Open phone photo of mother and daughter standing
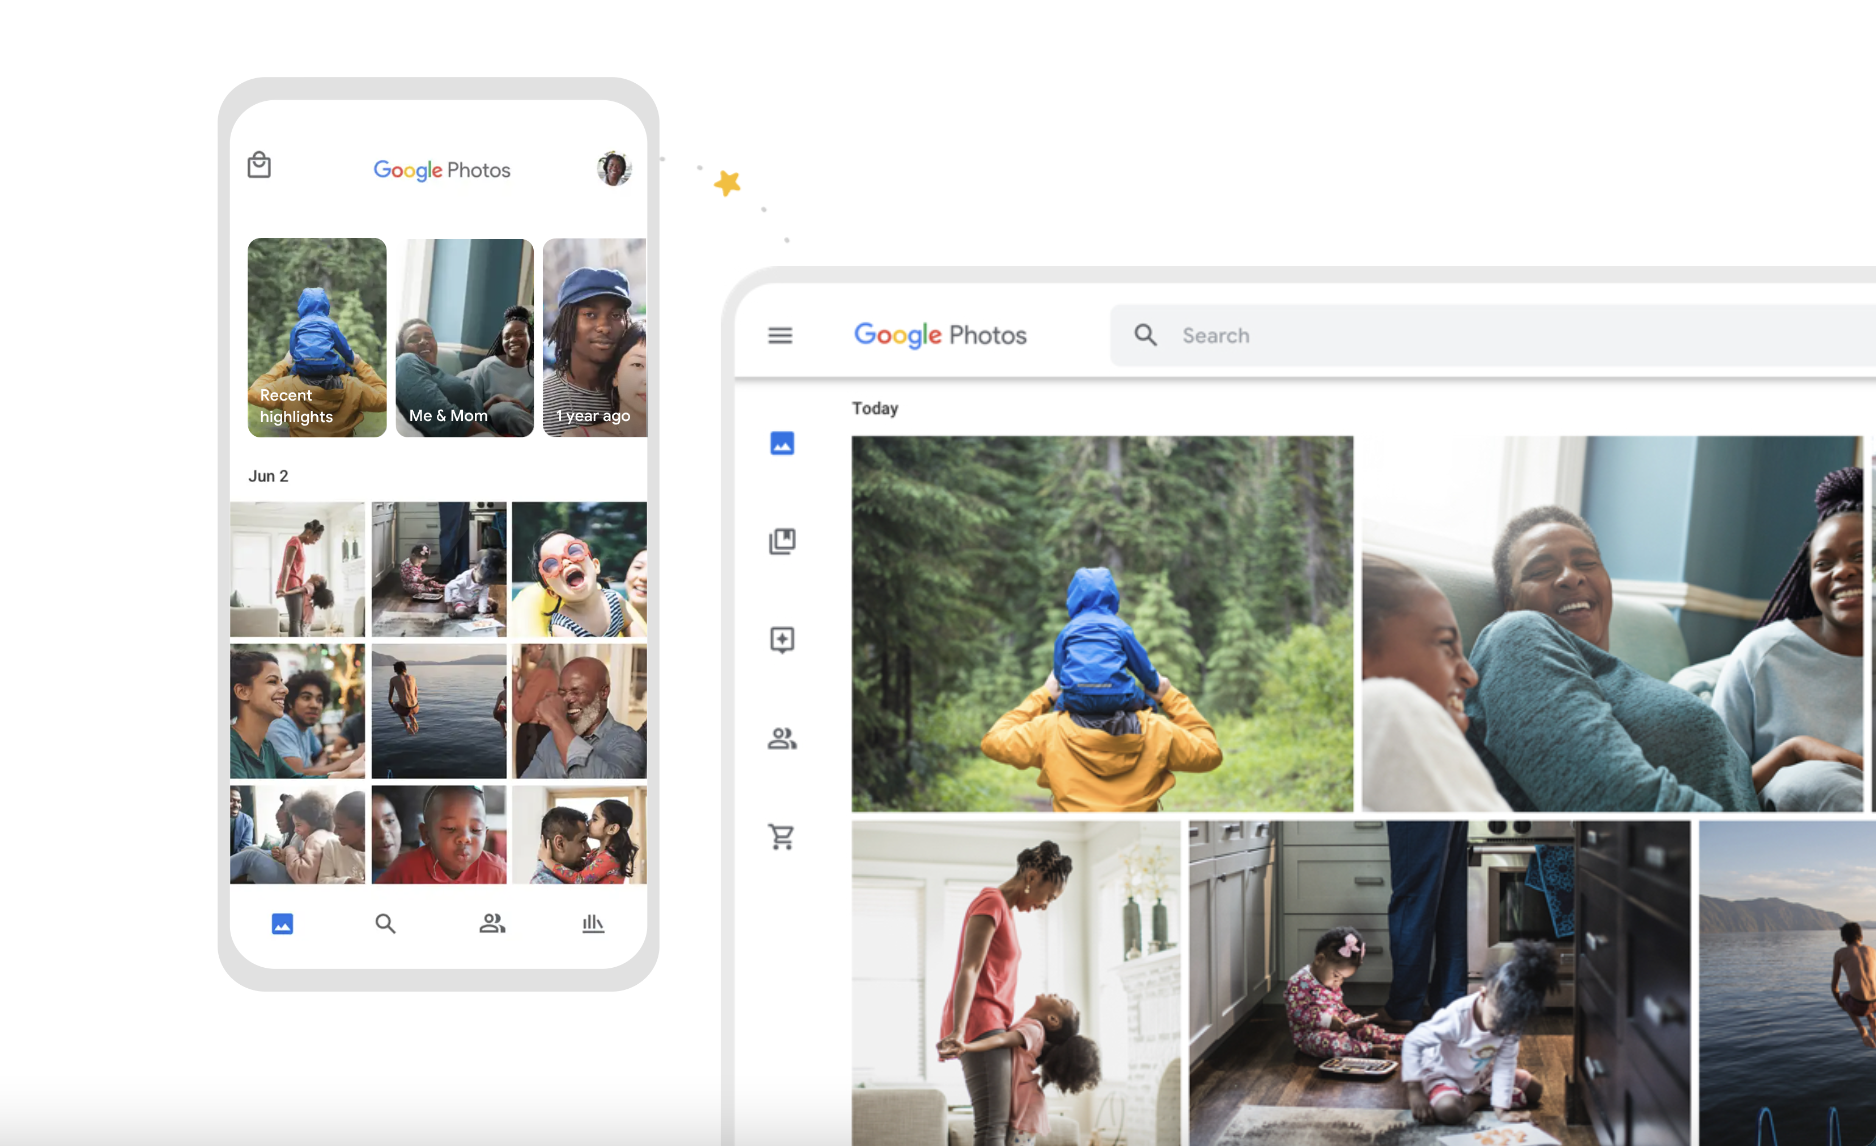1876x1146 pixels. pyautogui.click(x=298, y=569)
